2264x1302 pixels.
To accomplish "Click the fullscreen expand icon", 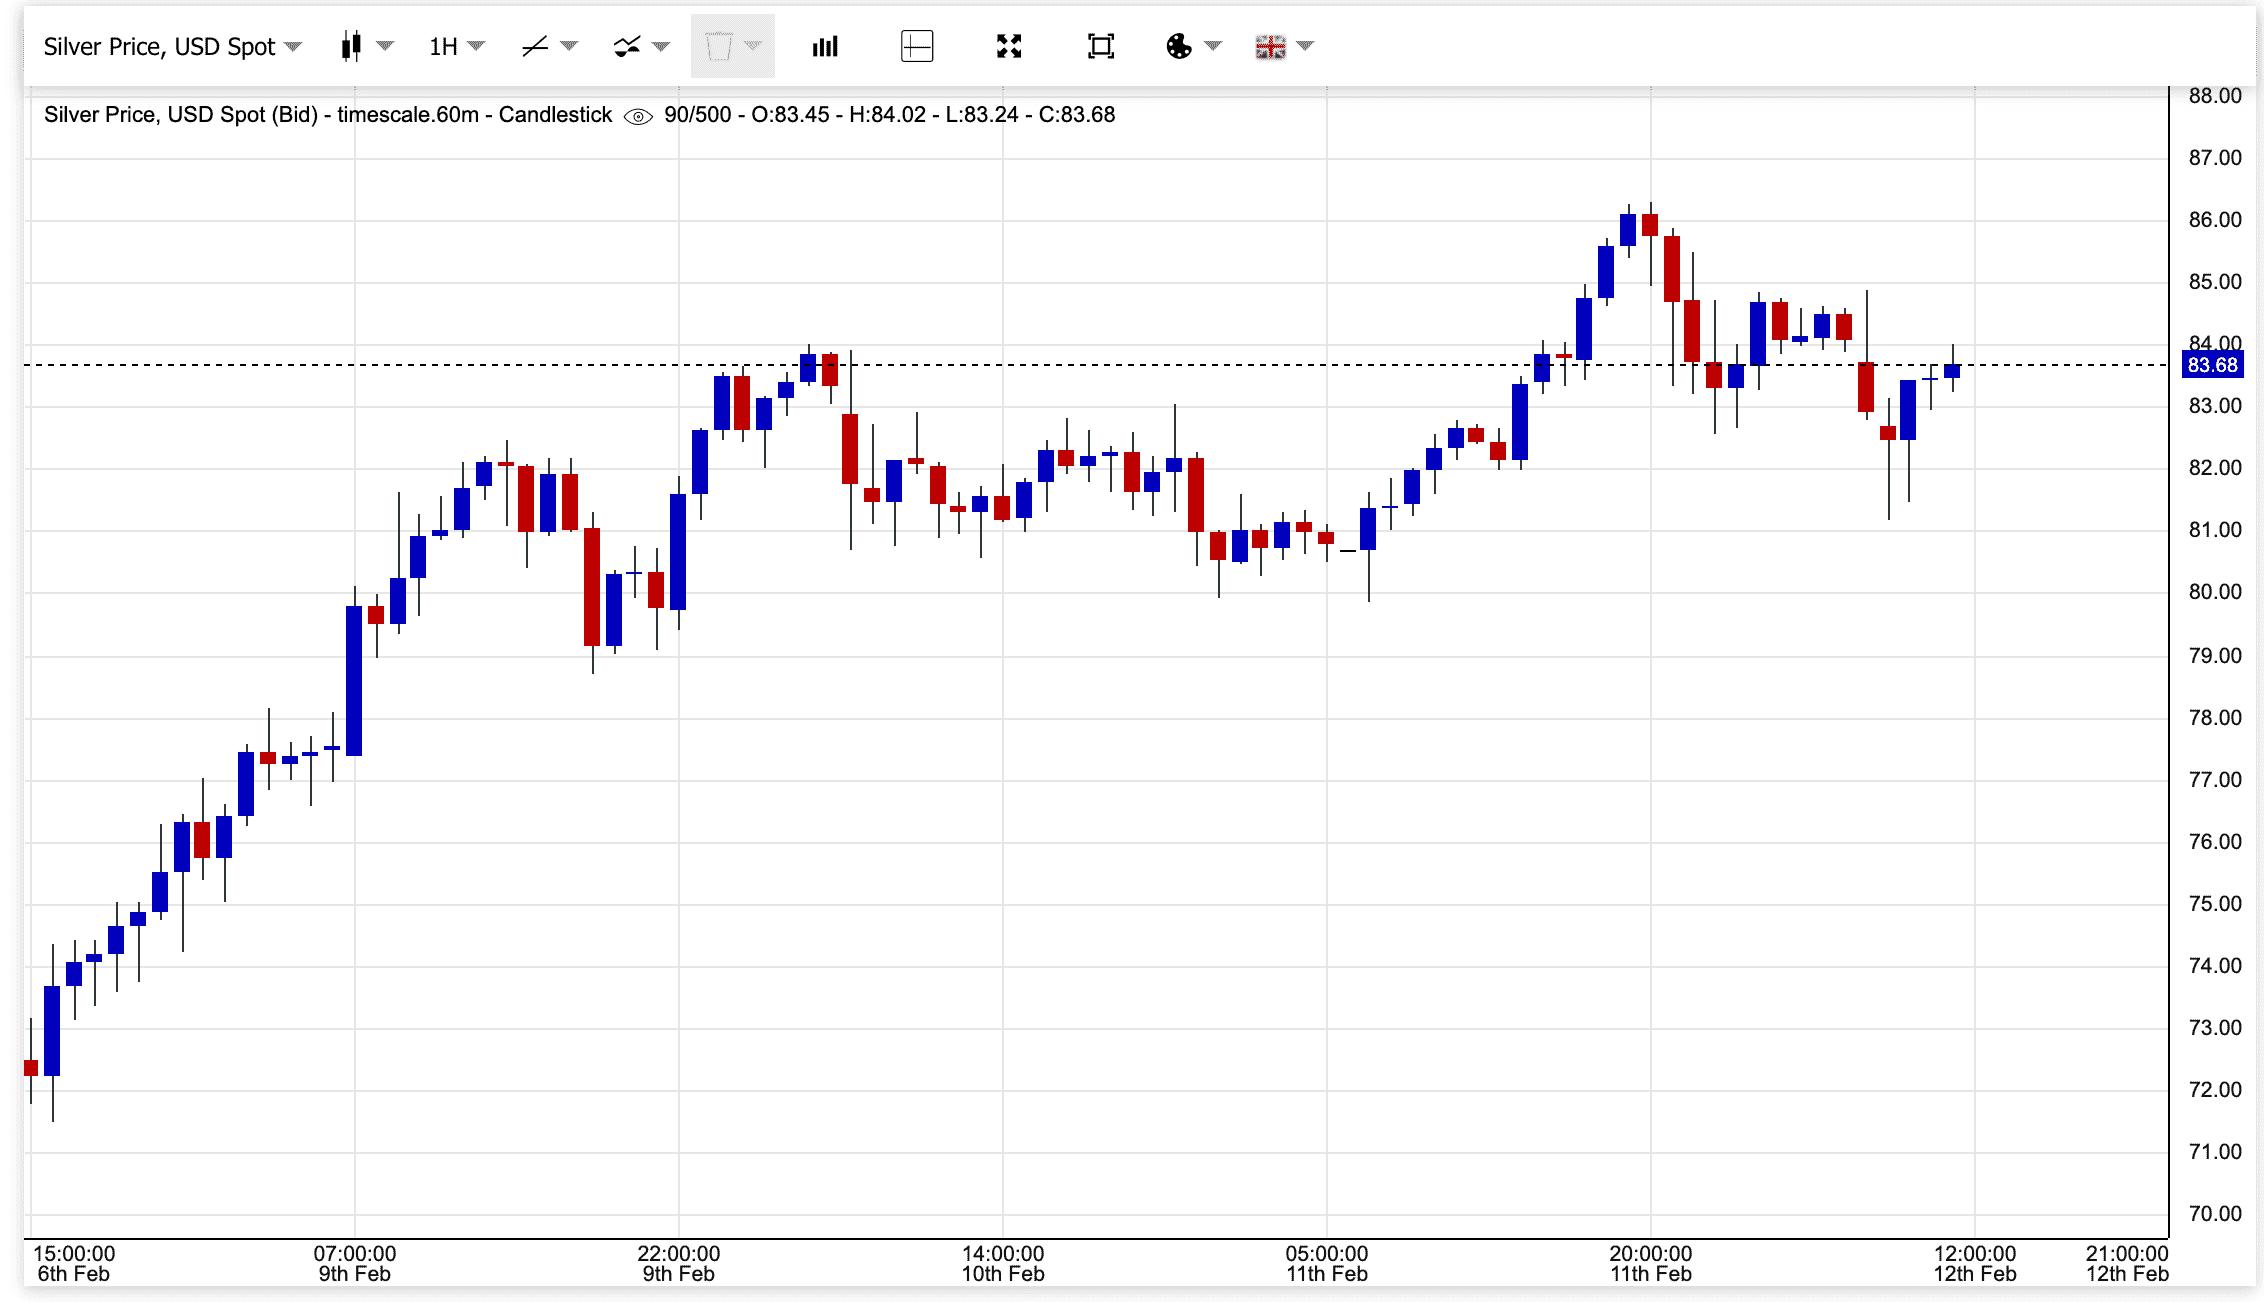I will (x=1009, y=46).
